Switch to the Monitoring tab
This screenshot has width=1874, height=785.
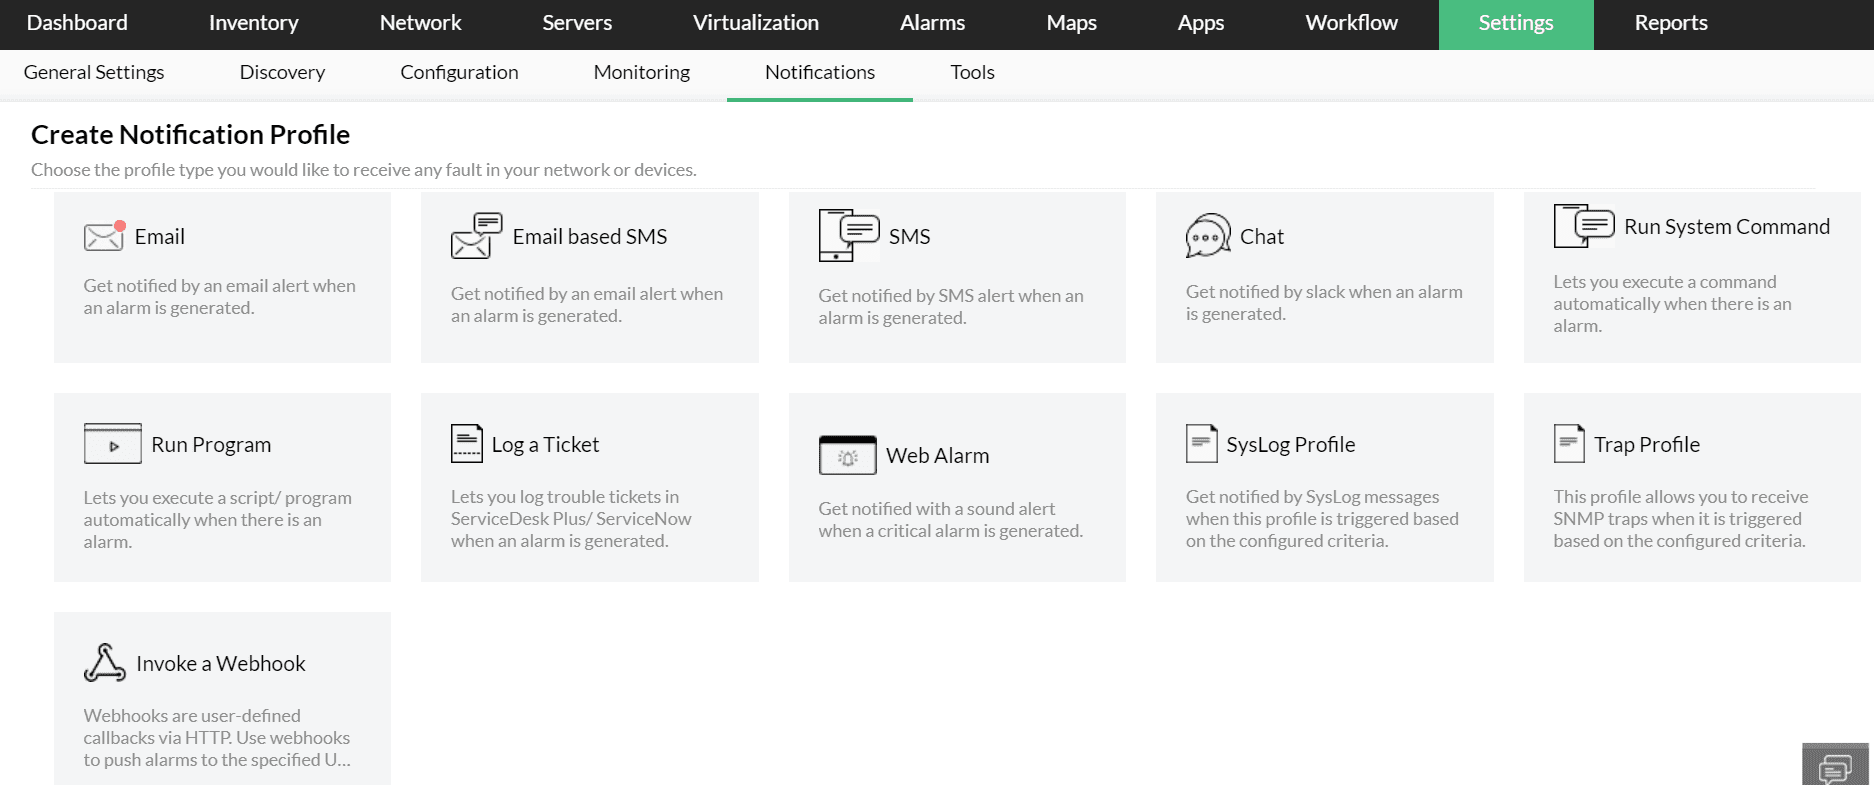641,73
